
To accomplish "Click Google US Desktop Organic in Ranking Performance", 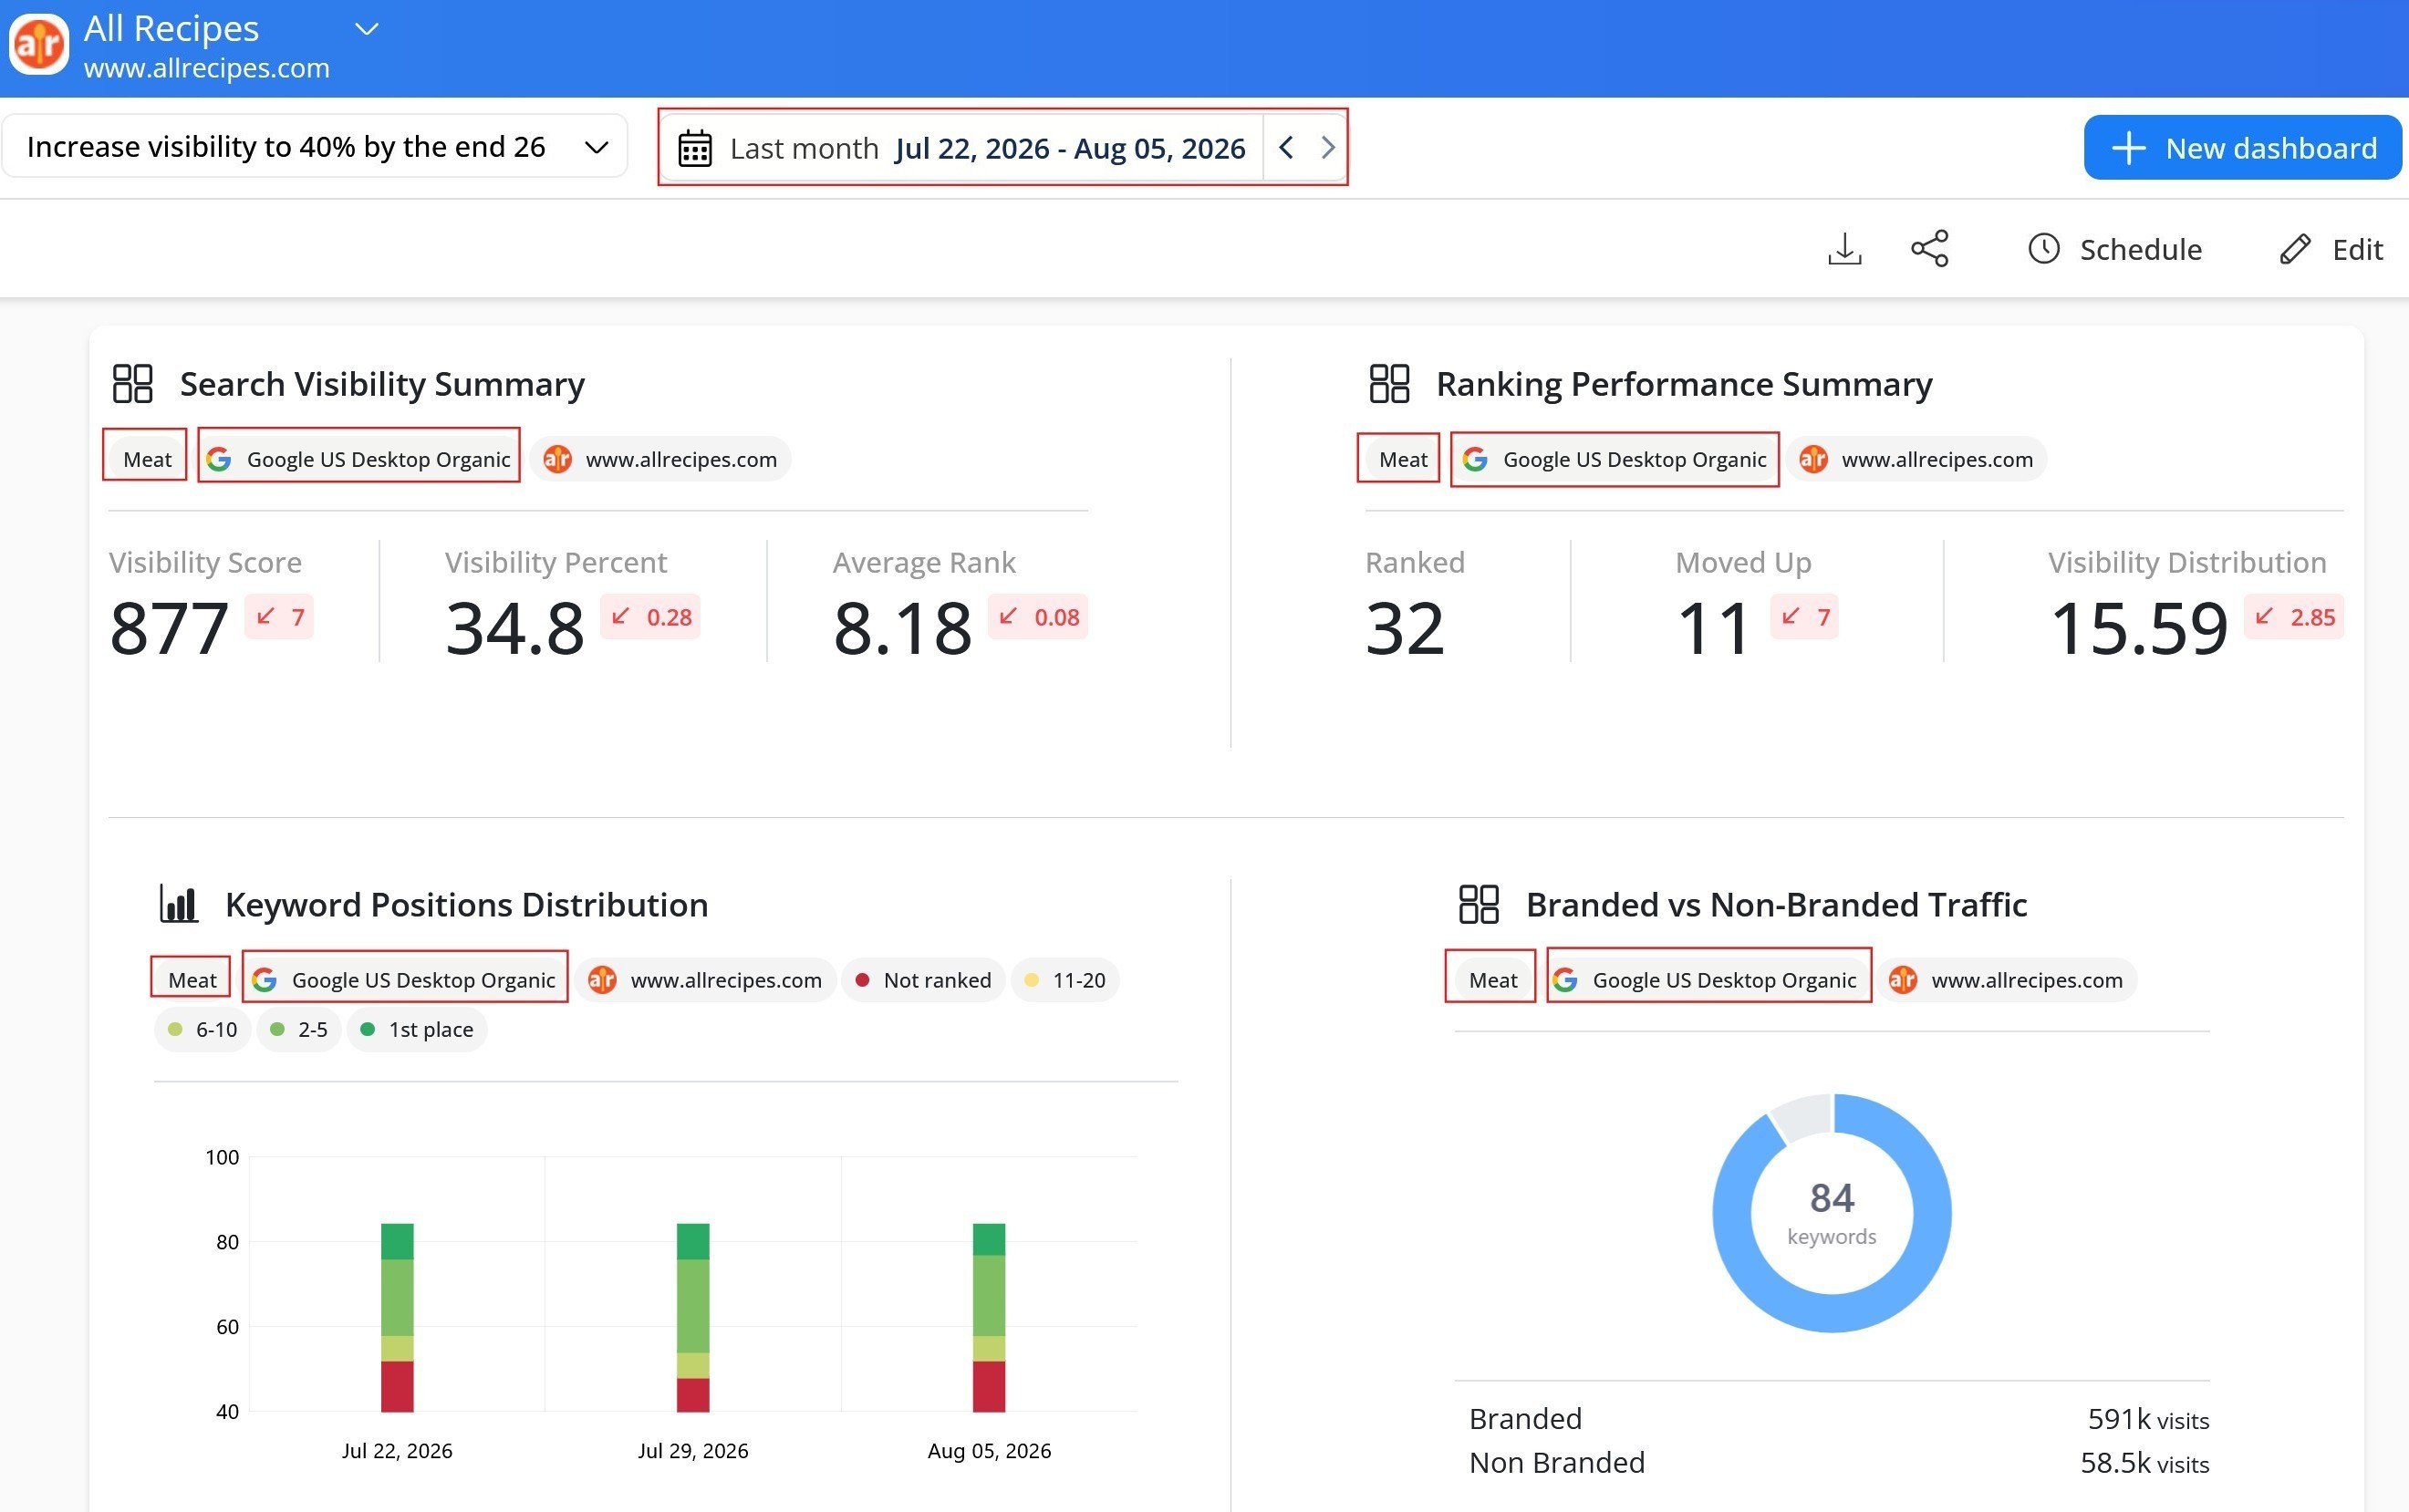I will (x=1615, y=459).
